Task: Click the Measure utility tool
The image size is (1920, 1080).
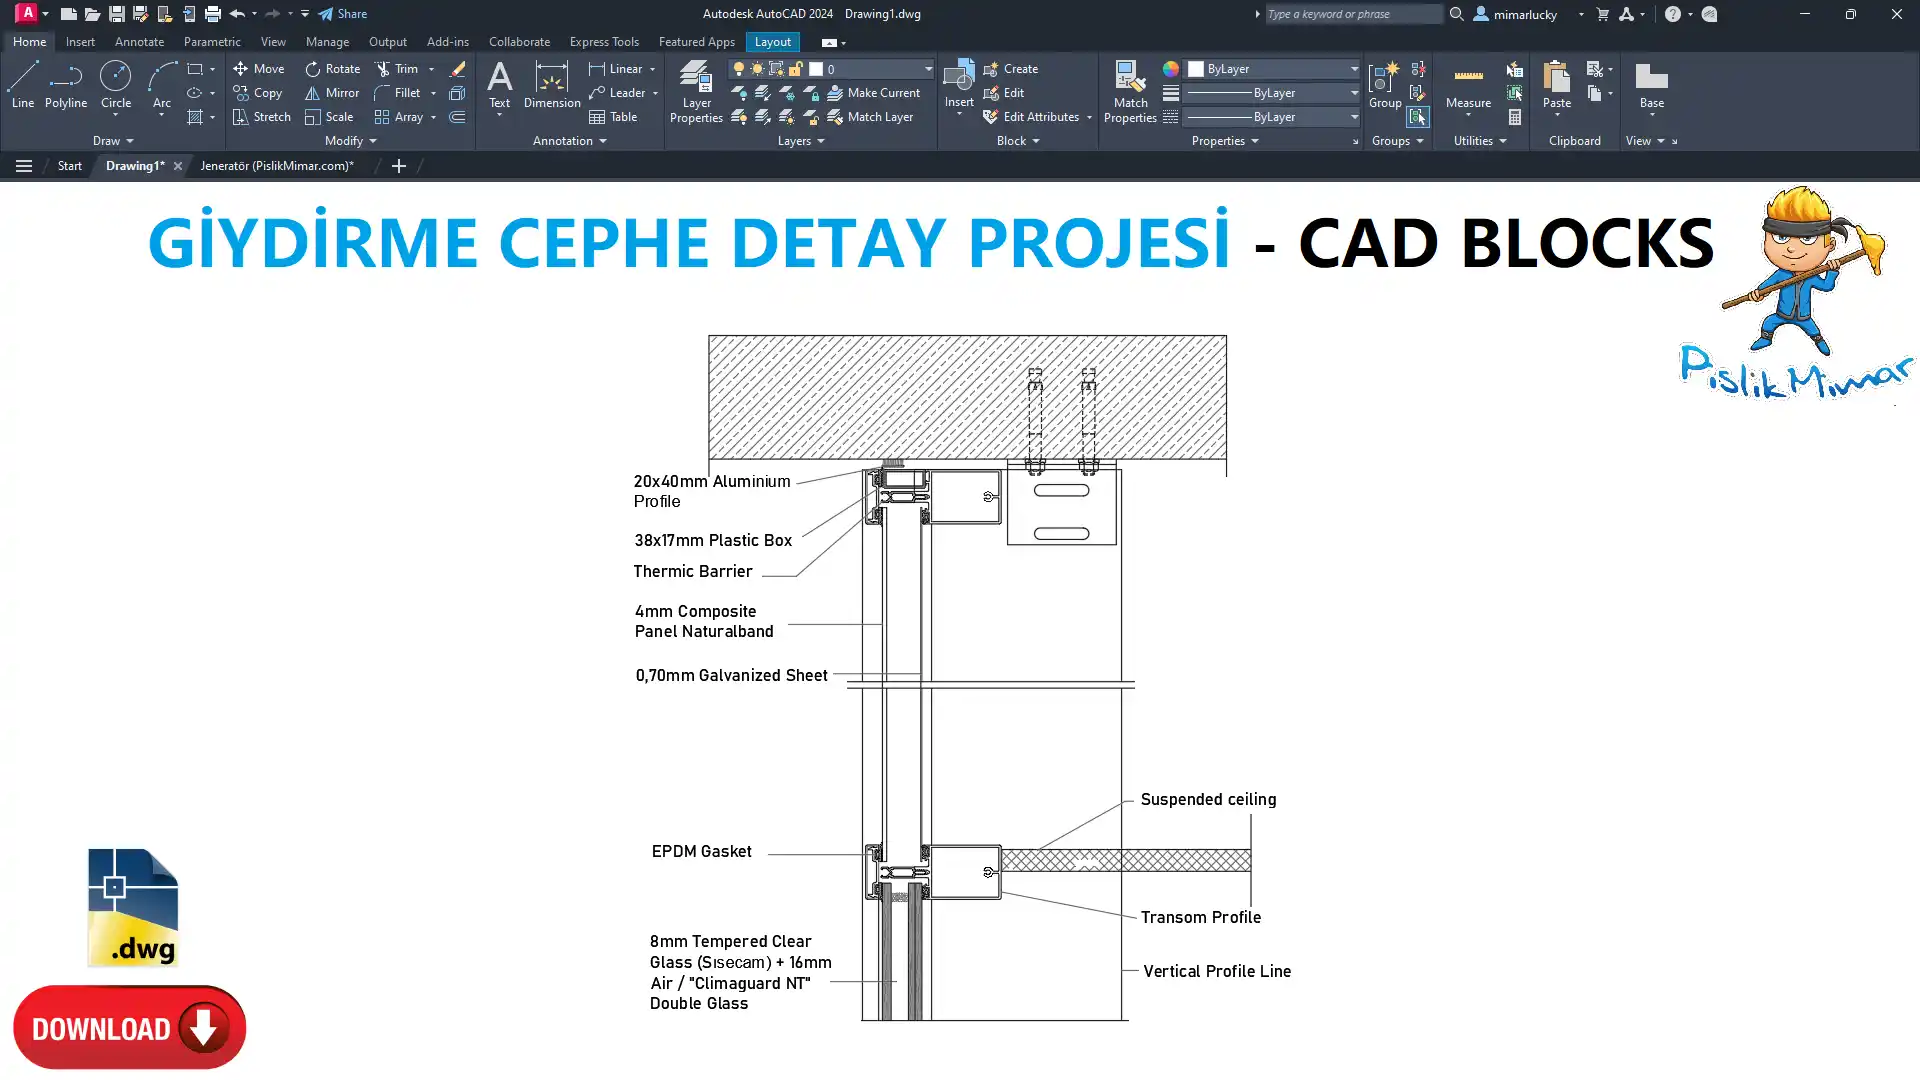Action: pyautogui.click(x=1468, y=84)
